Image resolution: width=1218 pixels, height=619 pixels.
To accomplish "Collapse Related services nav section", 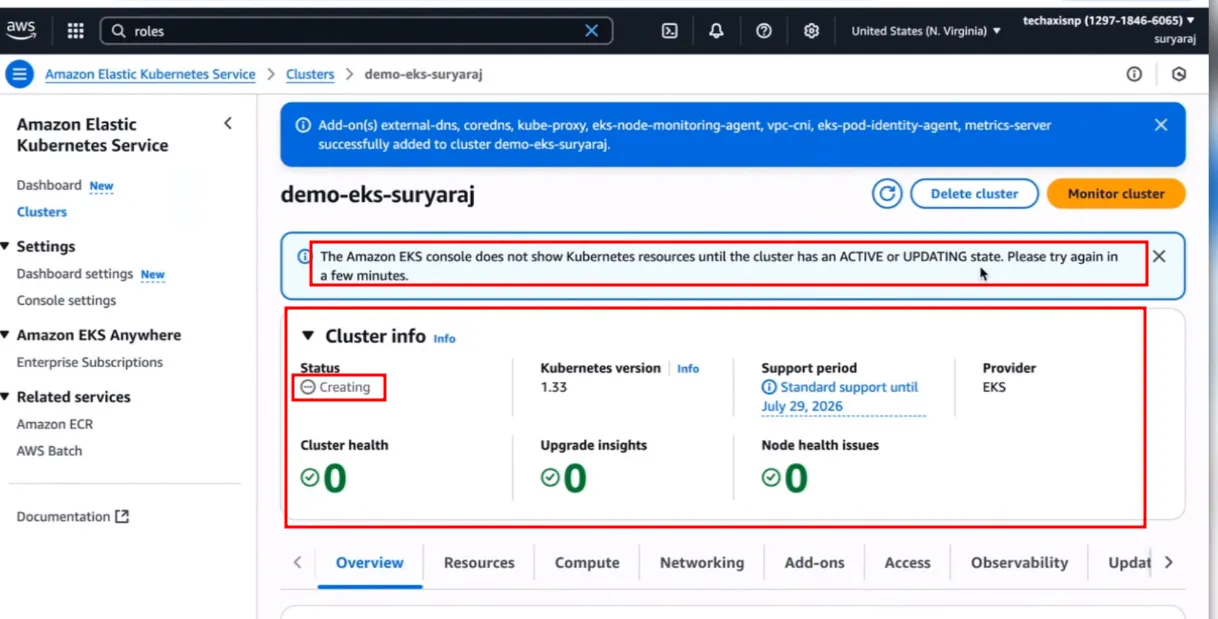I will tap(7, 397).
